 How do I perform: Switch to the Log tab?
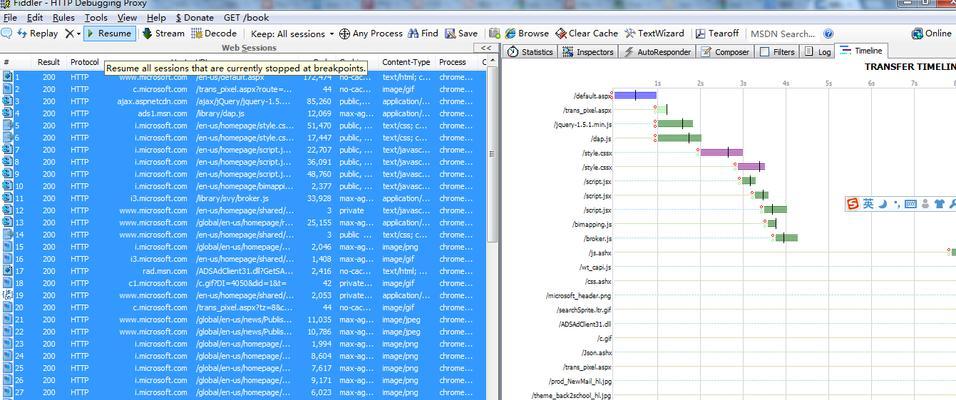point(818,52)
